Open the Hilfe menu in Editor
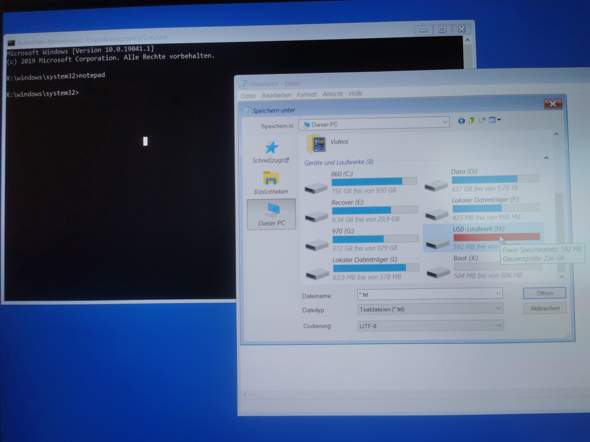The height and width of the screenshot is (442, 590). click(x=355, y=93)
